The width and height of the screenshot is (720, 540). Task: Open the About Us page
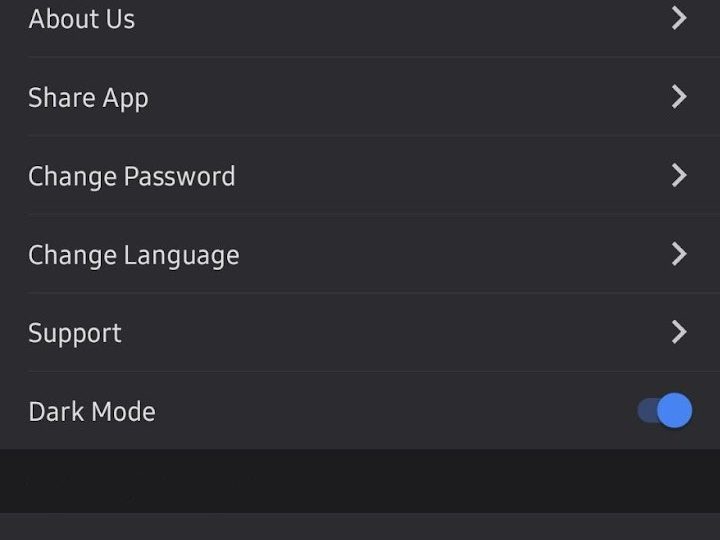tap(360, 20)
